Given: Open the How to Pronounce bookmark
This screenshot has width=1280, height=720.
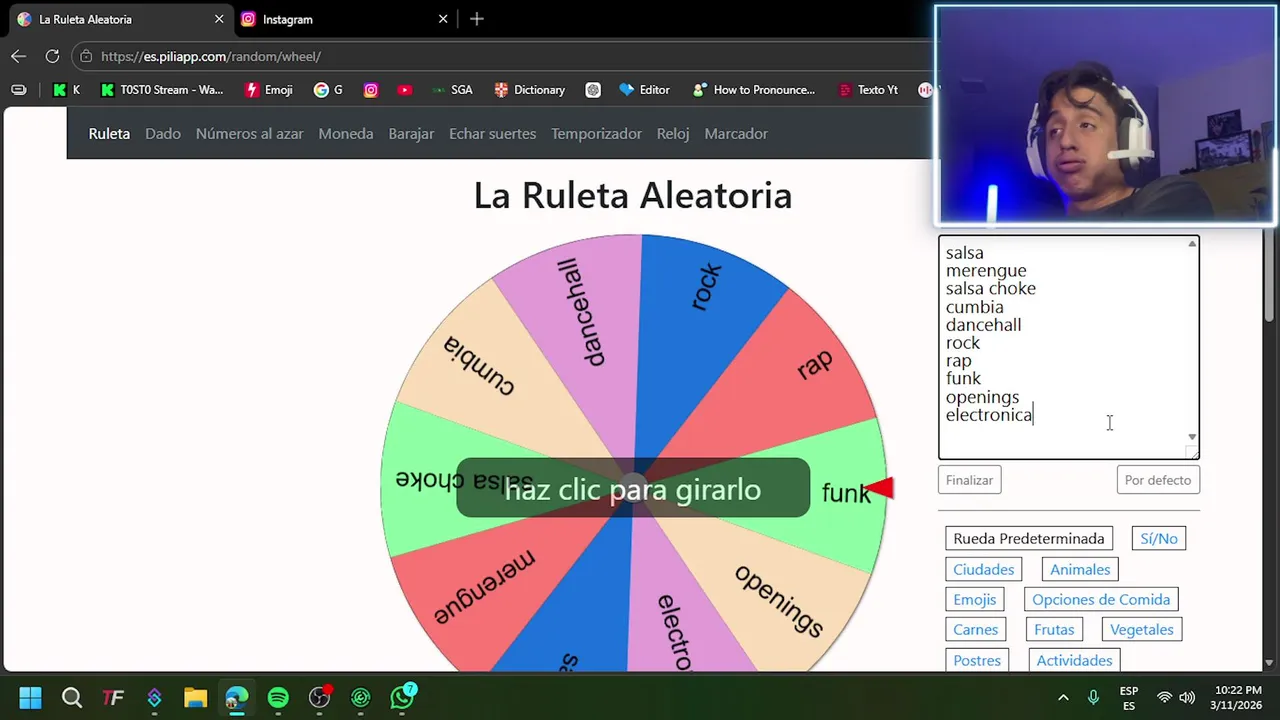Looking at the screenshot, I should (x=753, y=90).
